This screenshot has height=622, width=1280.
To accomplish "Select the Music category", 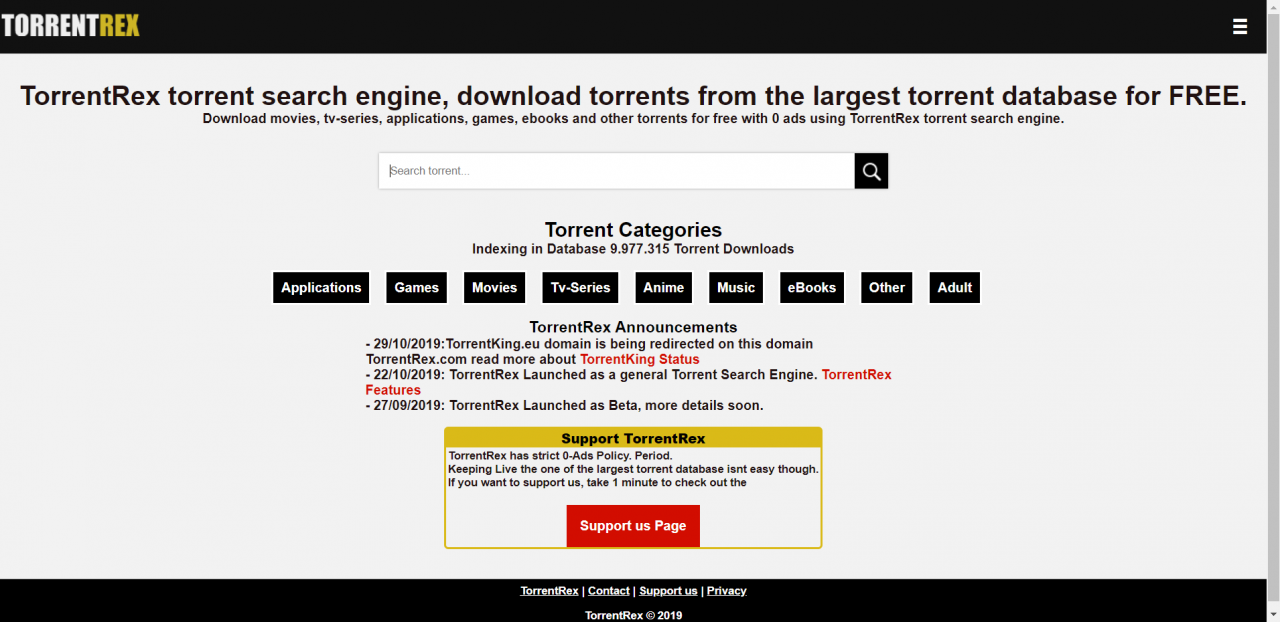I will [736, 288].
